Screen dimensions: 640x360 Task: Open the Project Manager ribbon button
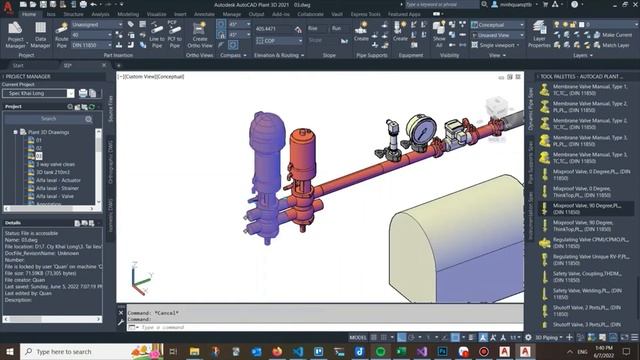tap(15, 35)
